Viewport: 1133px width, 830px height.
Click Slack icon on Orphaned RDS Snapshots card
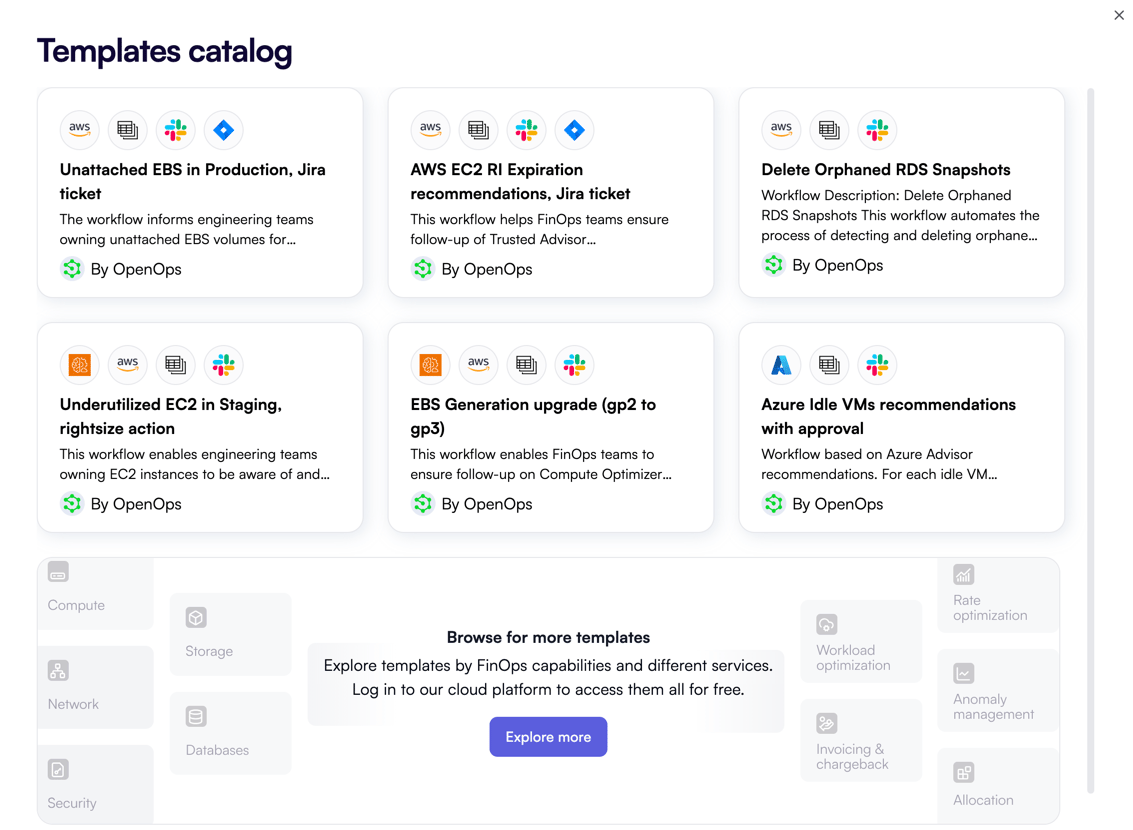tap(877, 130)
